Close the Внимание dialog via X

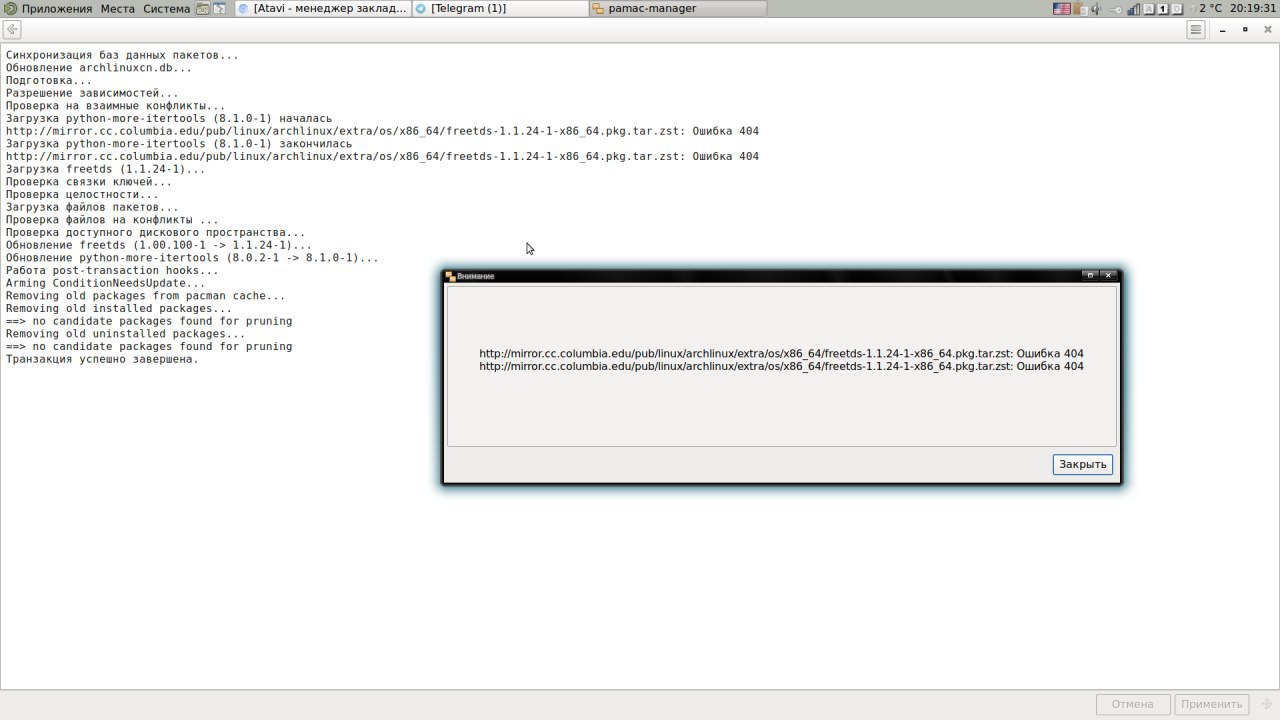pos(1107,275)
